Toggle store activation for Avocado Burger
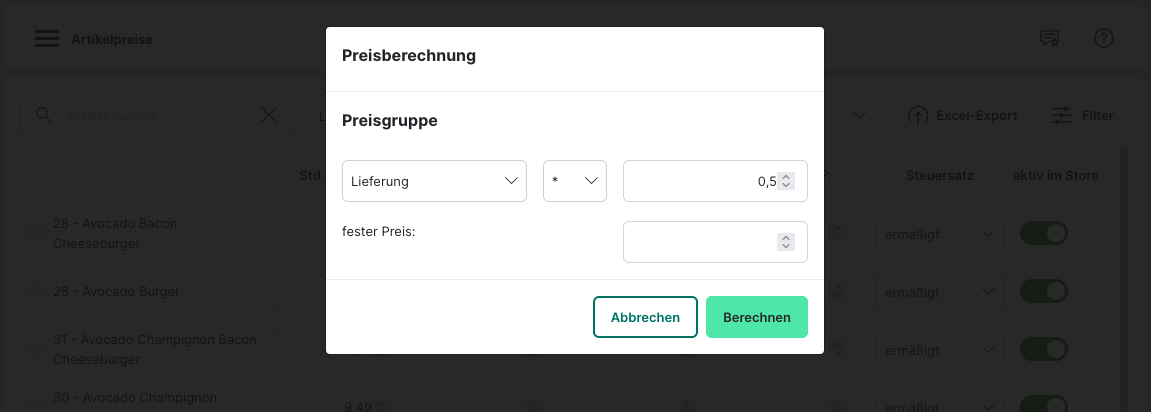The width and height of the screenshot is (1151, 412). [1043, 292]
